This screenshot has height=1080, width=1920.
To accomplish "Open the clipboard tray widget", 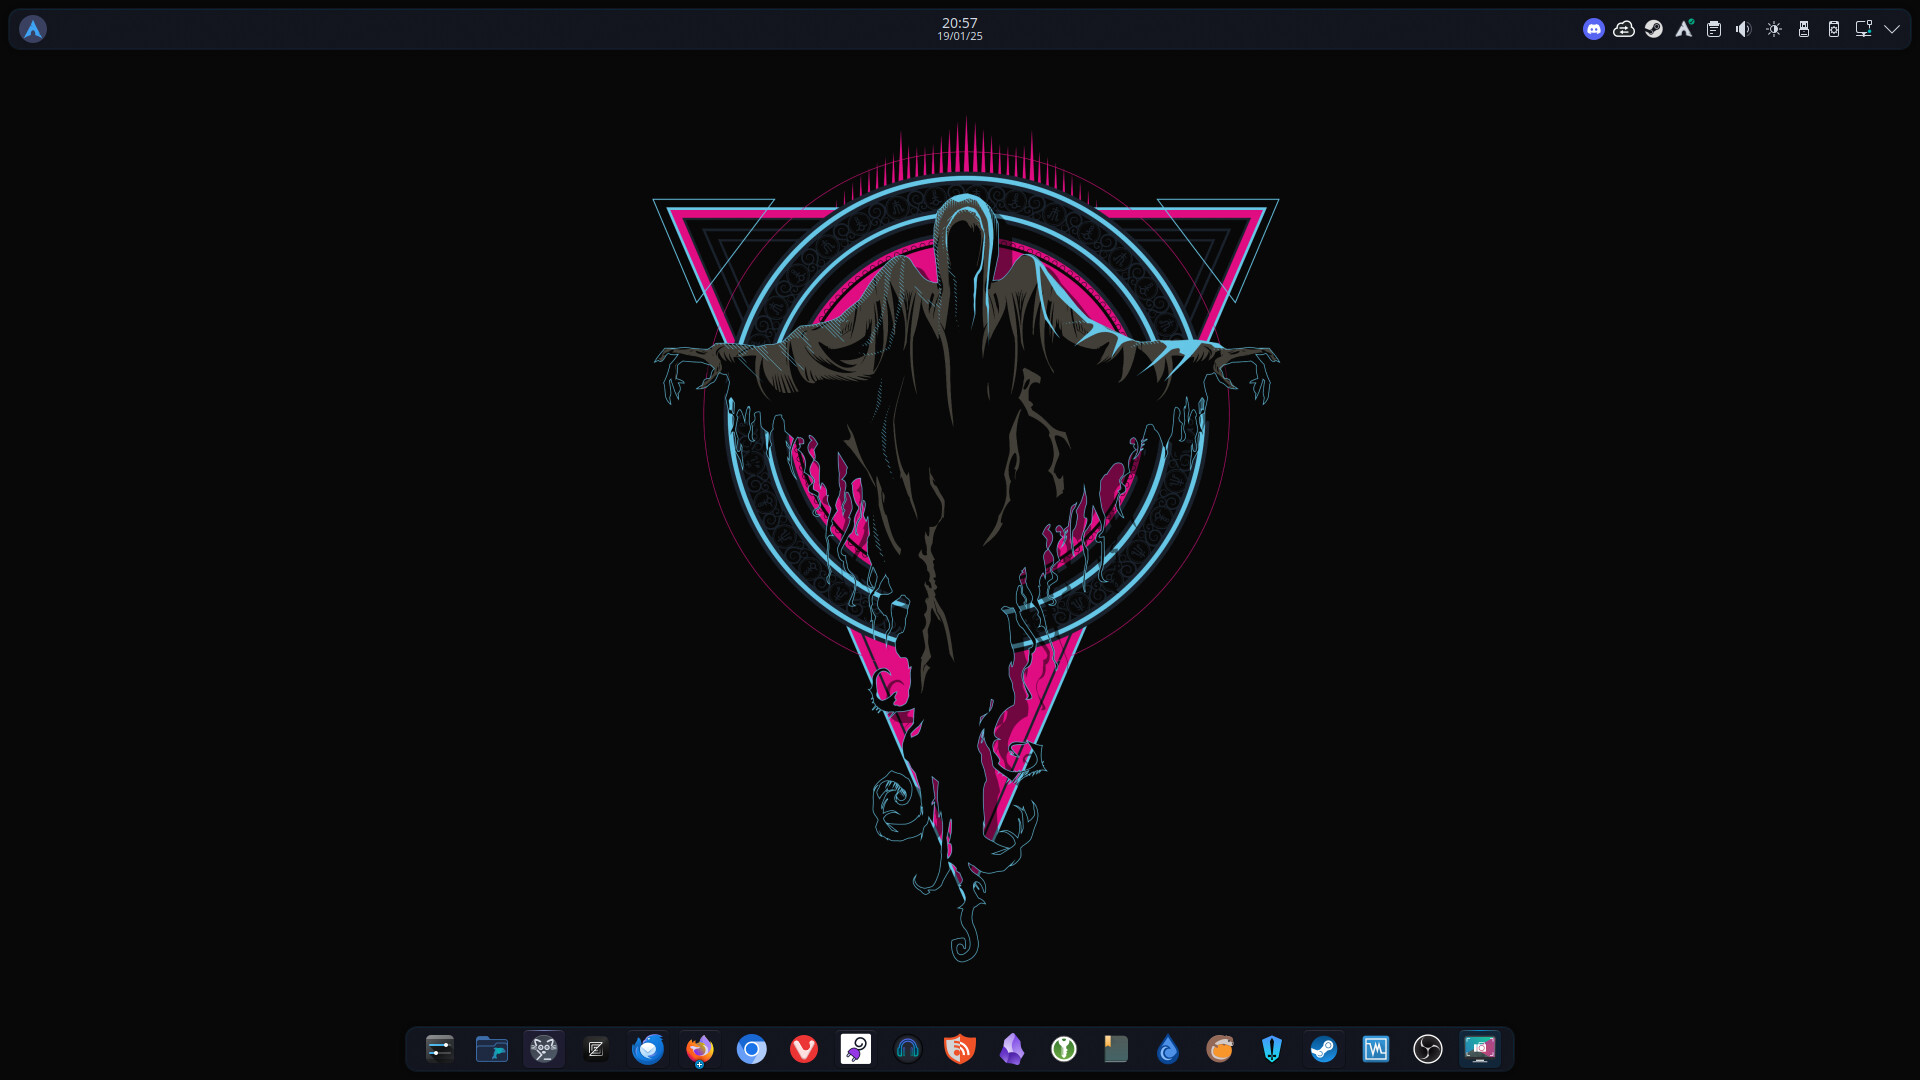I will 1714,29.
